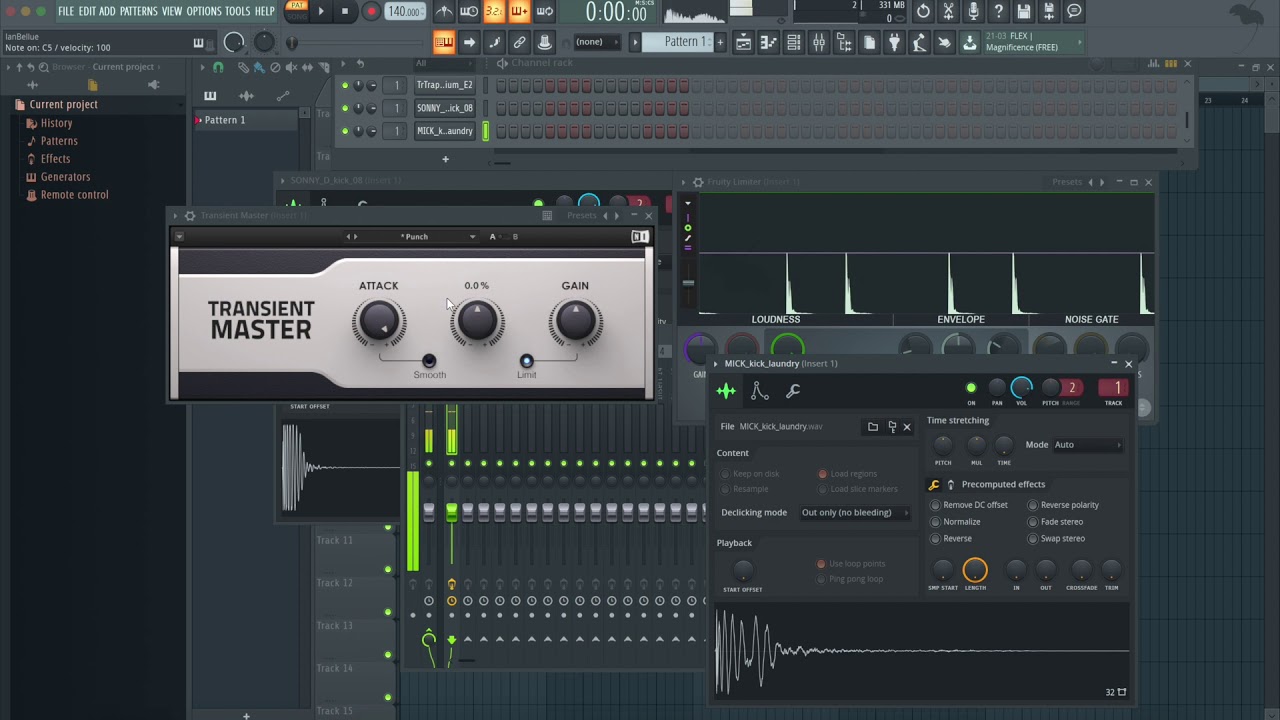Open the EDIT menu
This screenshot has width=1280, height=720.
(87, 11)
